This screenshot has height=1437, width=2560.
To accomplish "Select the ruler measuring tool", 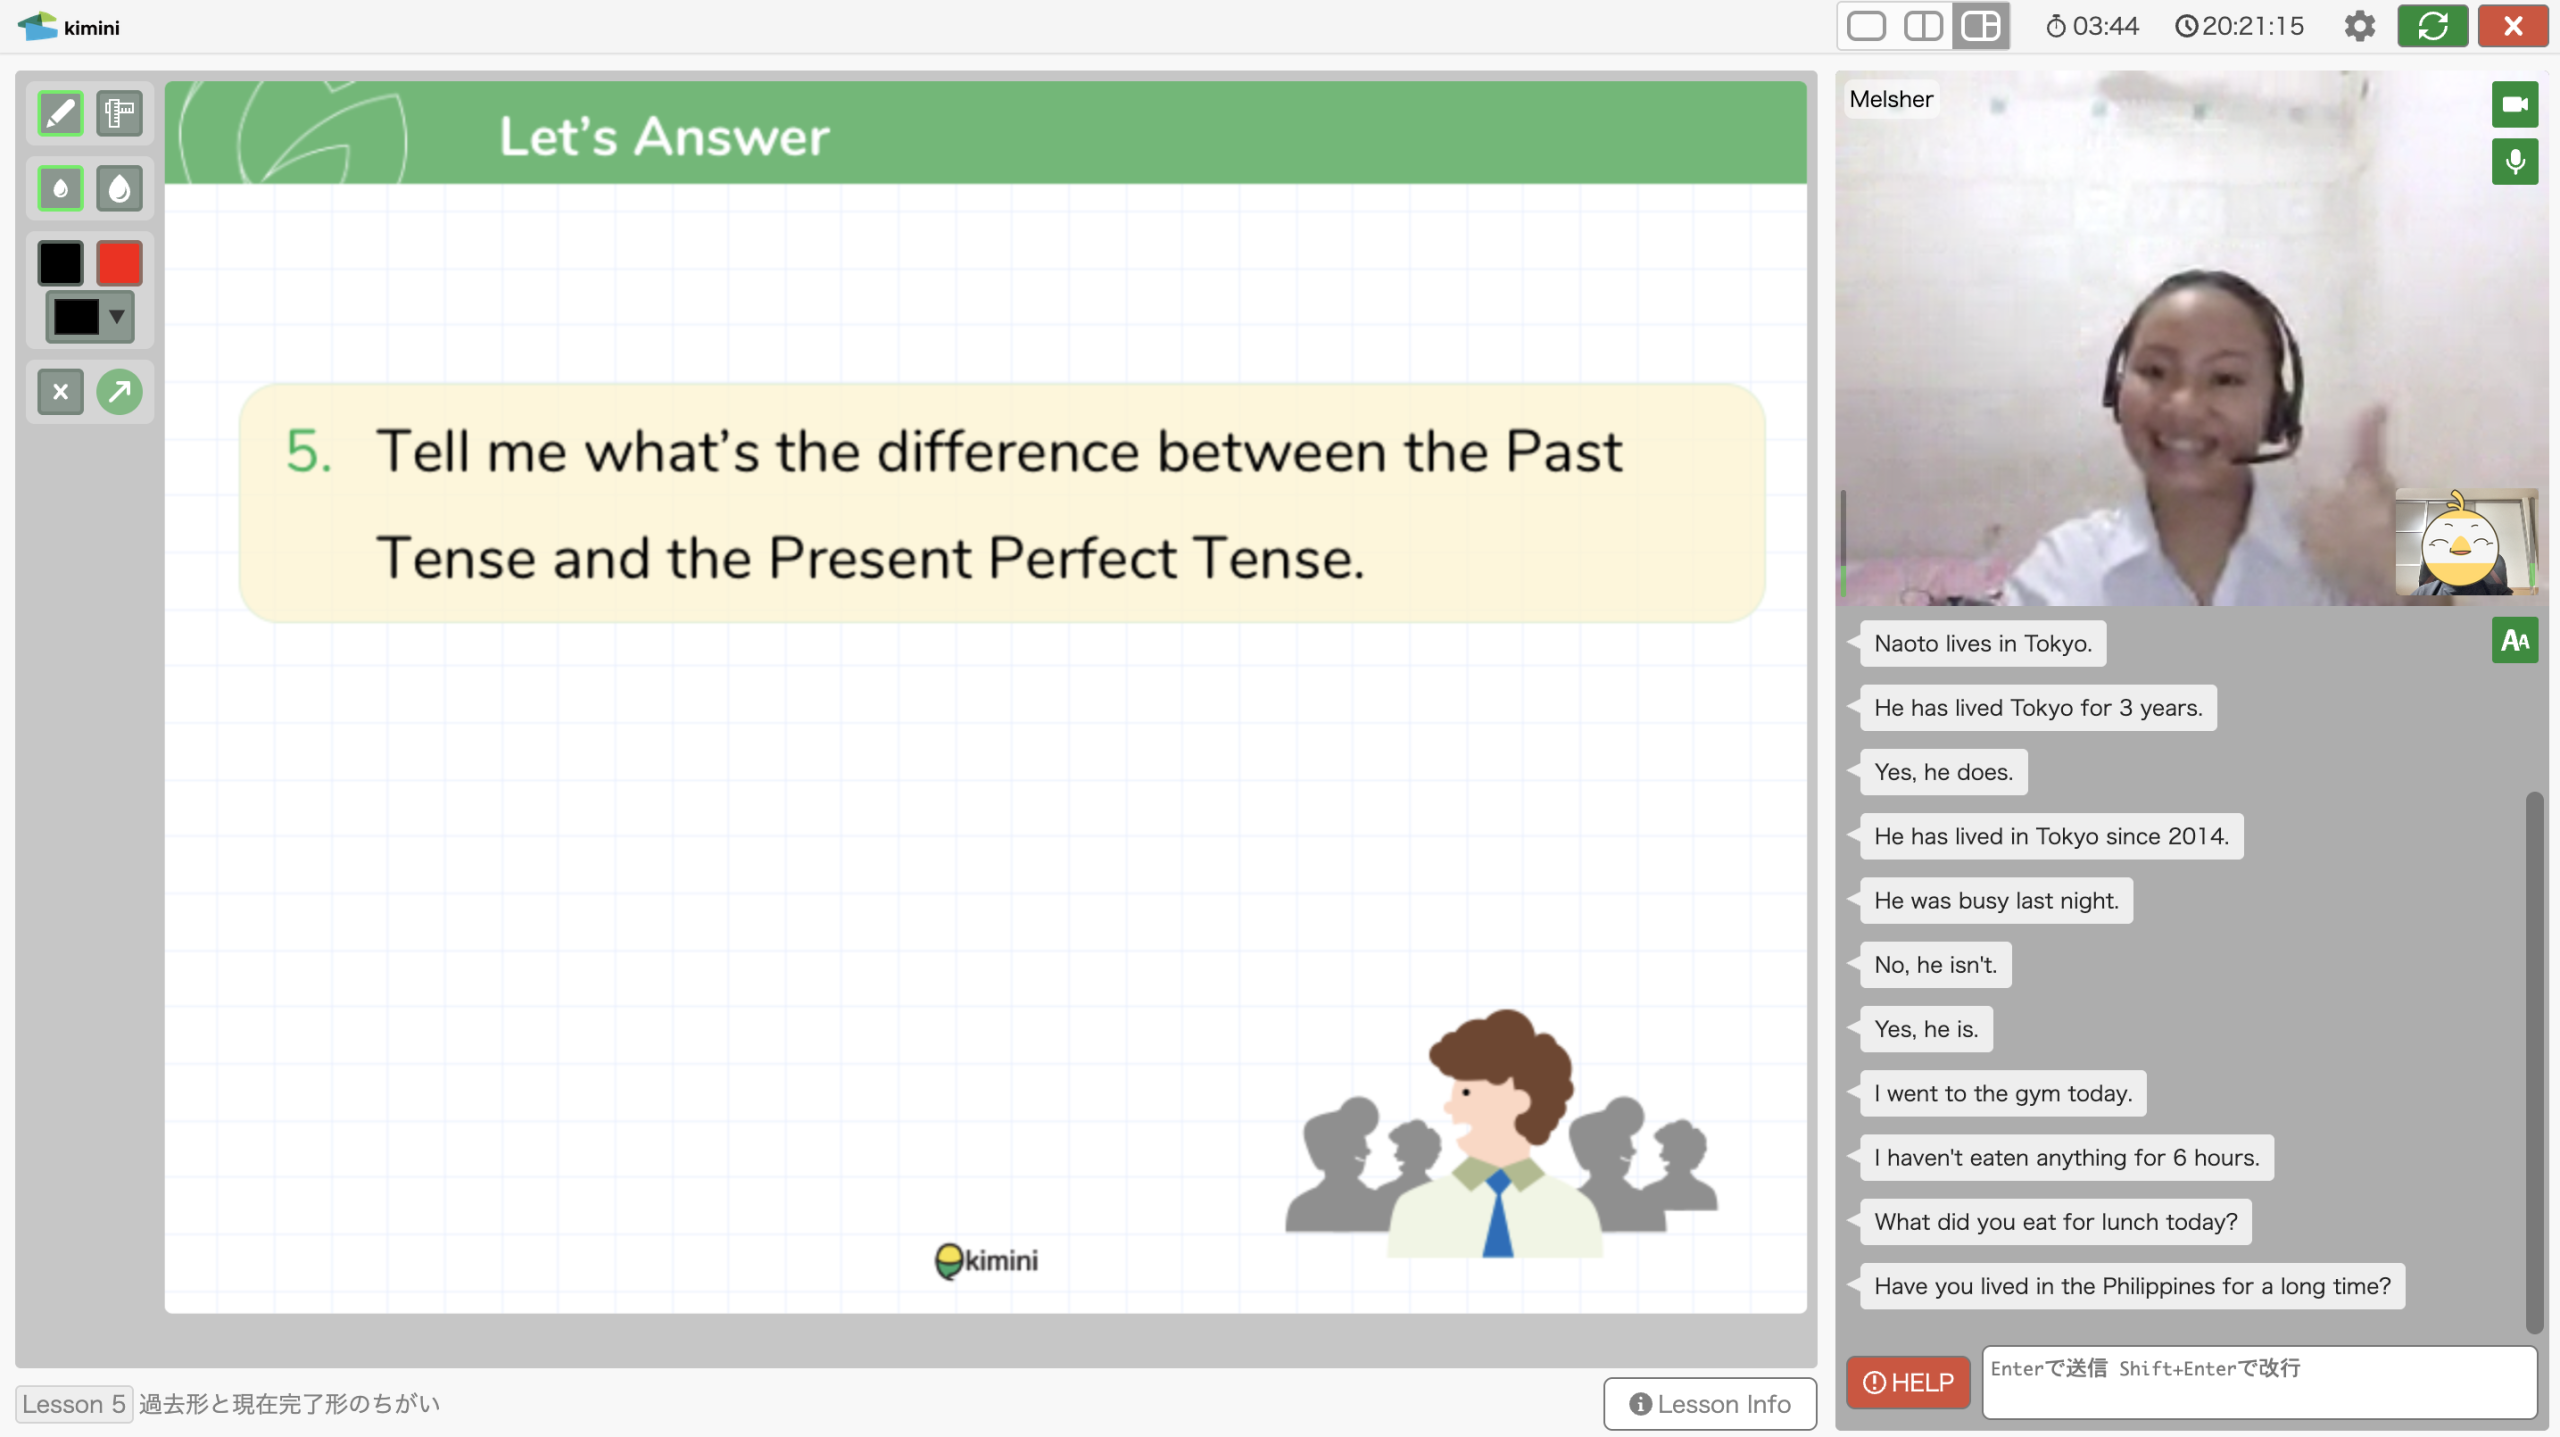I will (119, 113).
